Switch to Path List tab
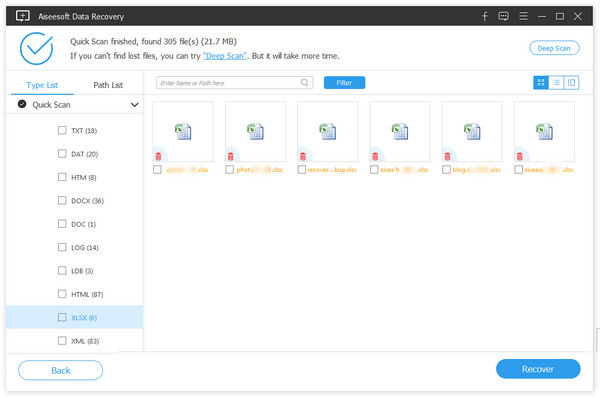600x398 pixels. tap(108, 85)
